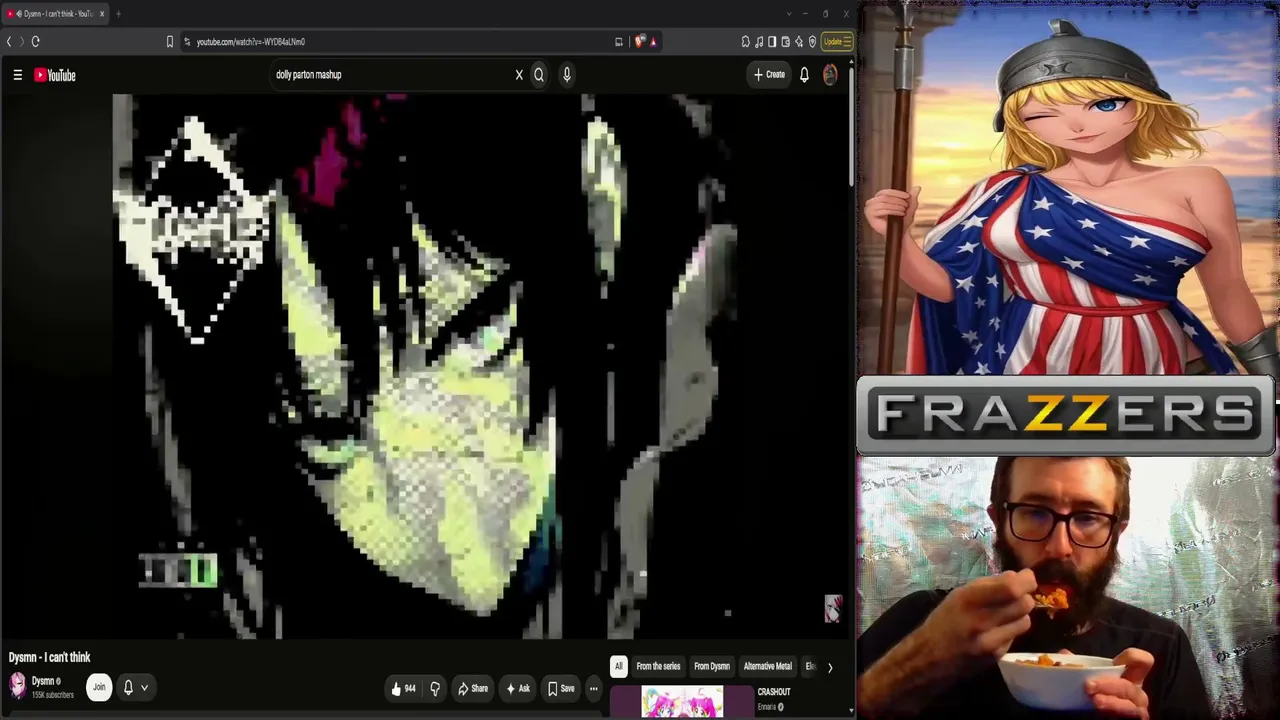Click the Join channel button
This screenshot has height=720, width=1280.
[99, 688]
